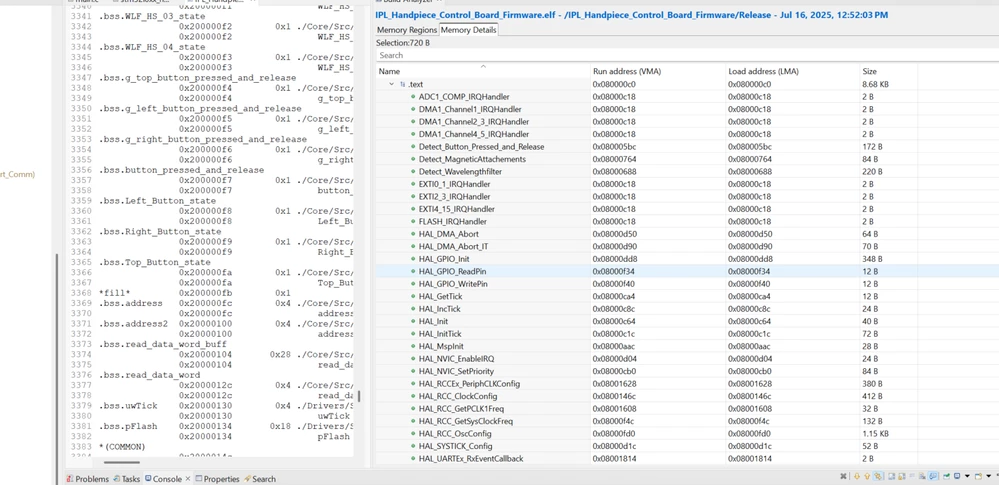Select the HAL_MspInit row
Screen dimensions: 999x485
click(687, 346)
